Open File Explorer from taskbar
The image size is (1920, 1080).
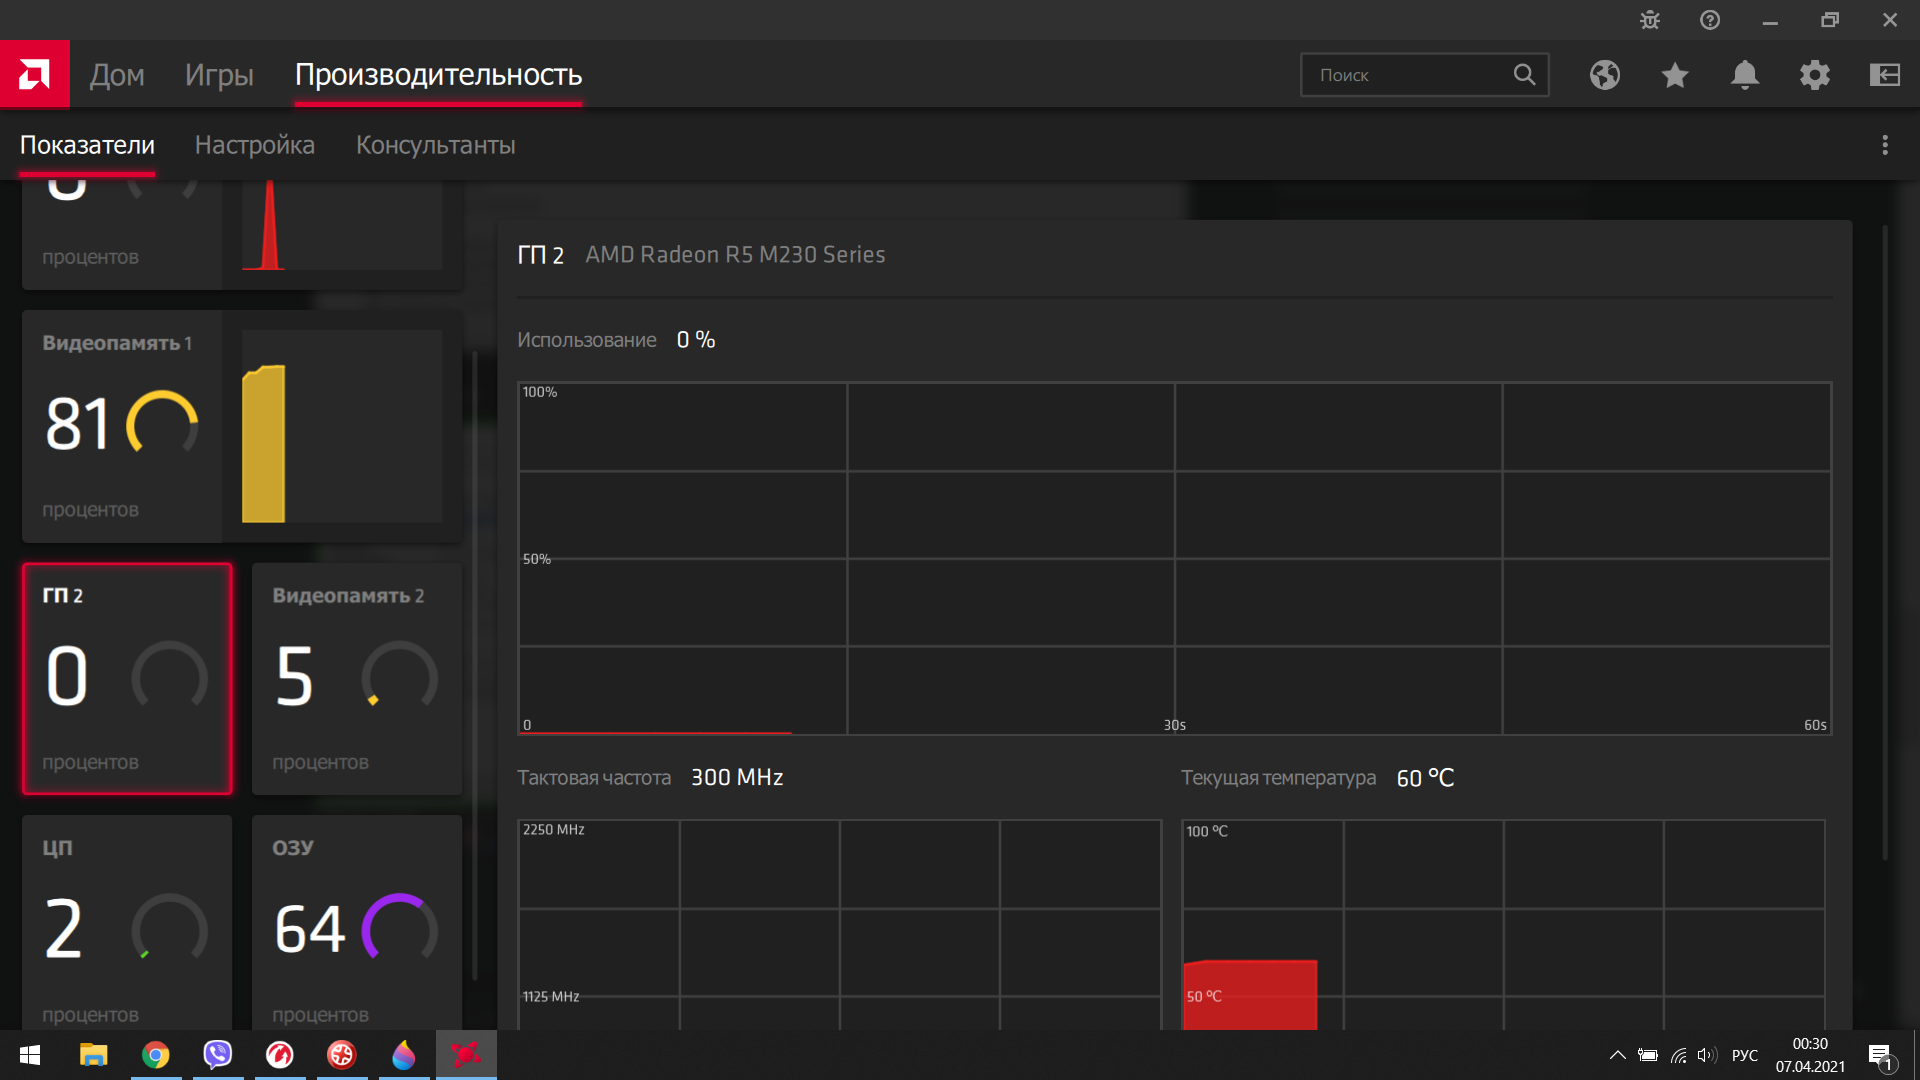point(94,1055)
